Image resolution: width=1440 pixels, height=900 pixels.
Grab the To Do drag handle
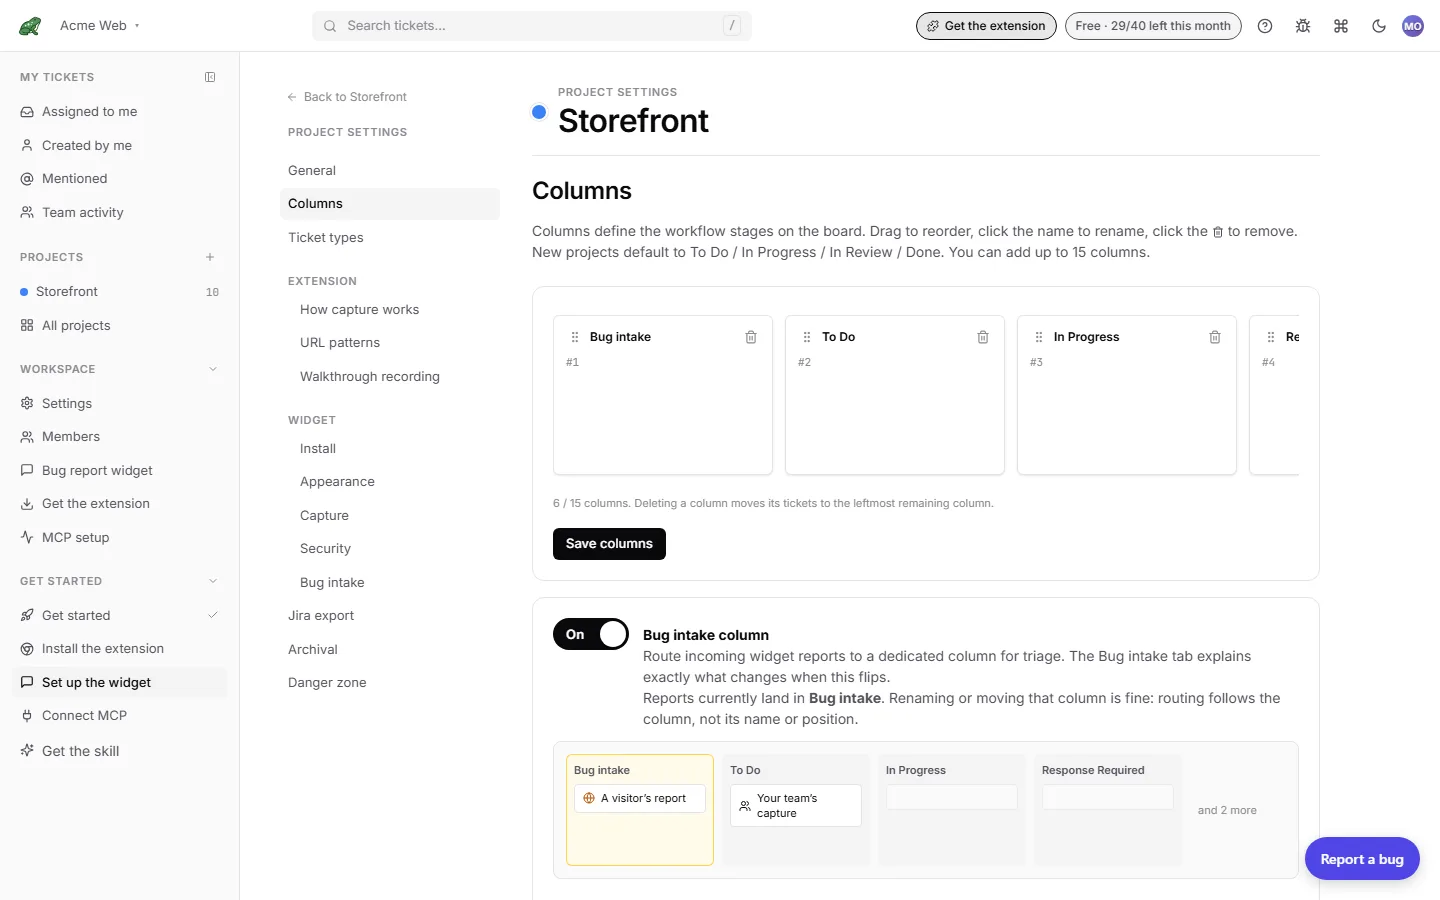807,337
